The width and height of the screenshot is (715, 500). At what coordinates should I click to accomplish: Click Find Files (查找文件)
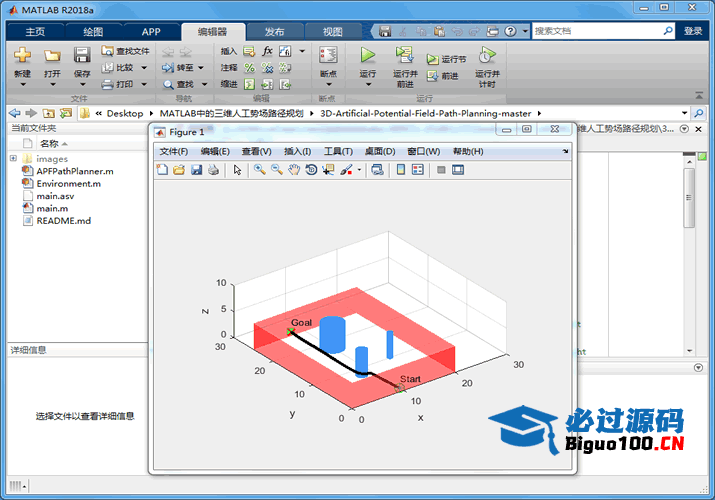tap(126, 51)
